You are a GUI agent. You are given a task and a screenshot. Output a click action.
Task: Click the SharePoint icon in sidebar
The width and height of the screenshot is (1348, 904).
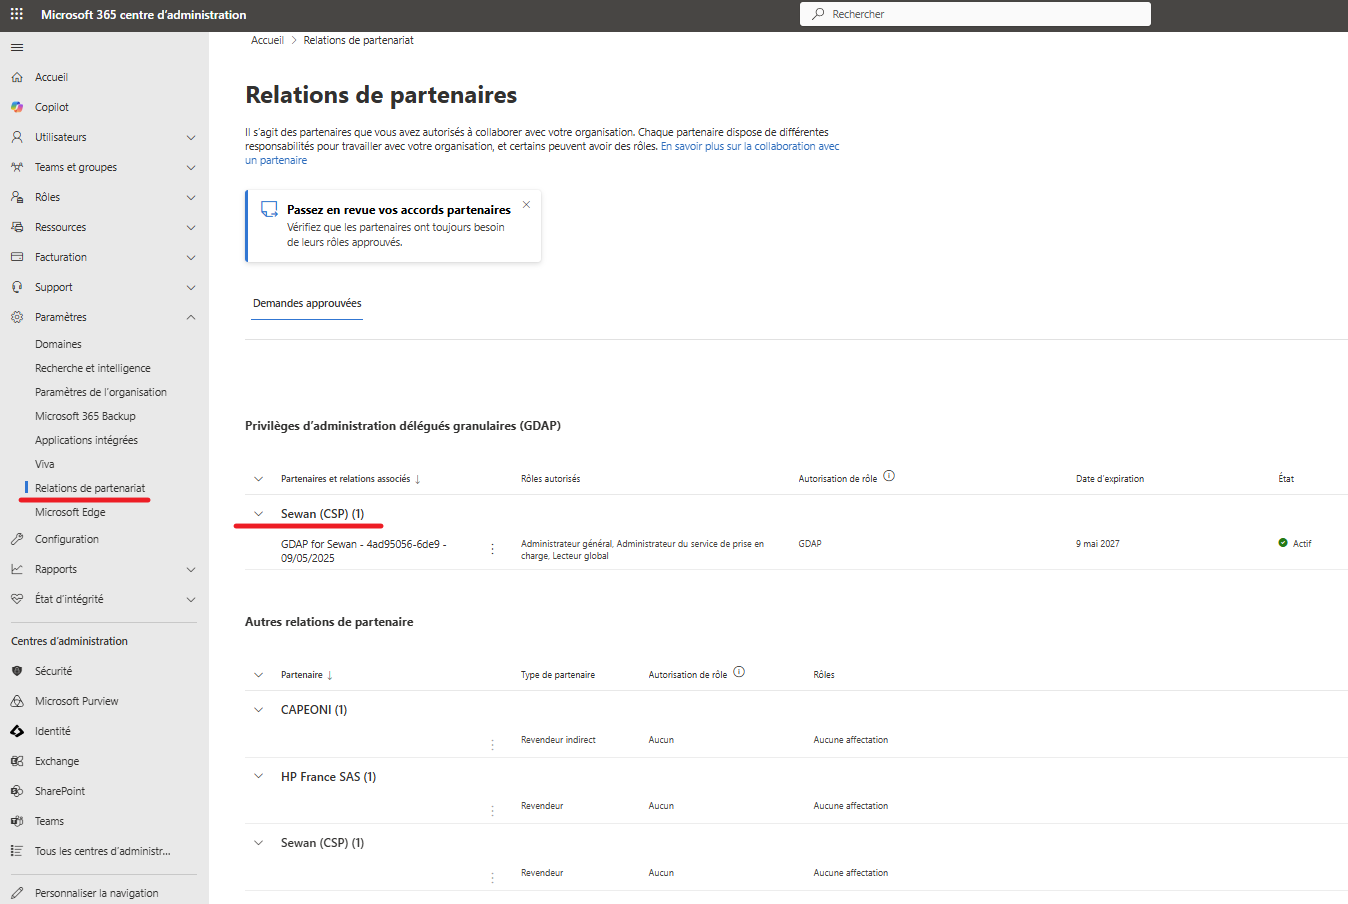(17, 791)
